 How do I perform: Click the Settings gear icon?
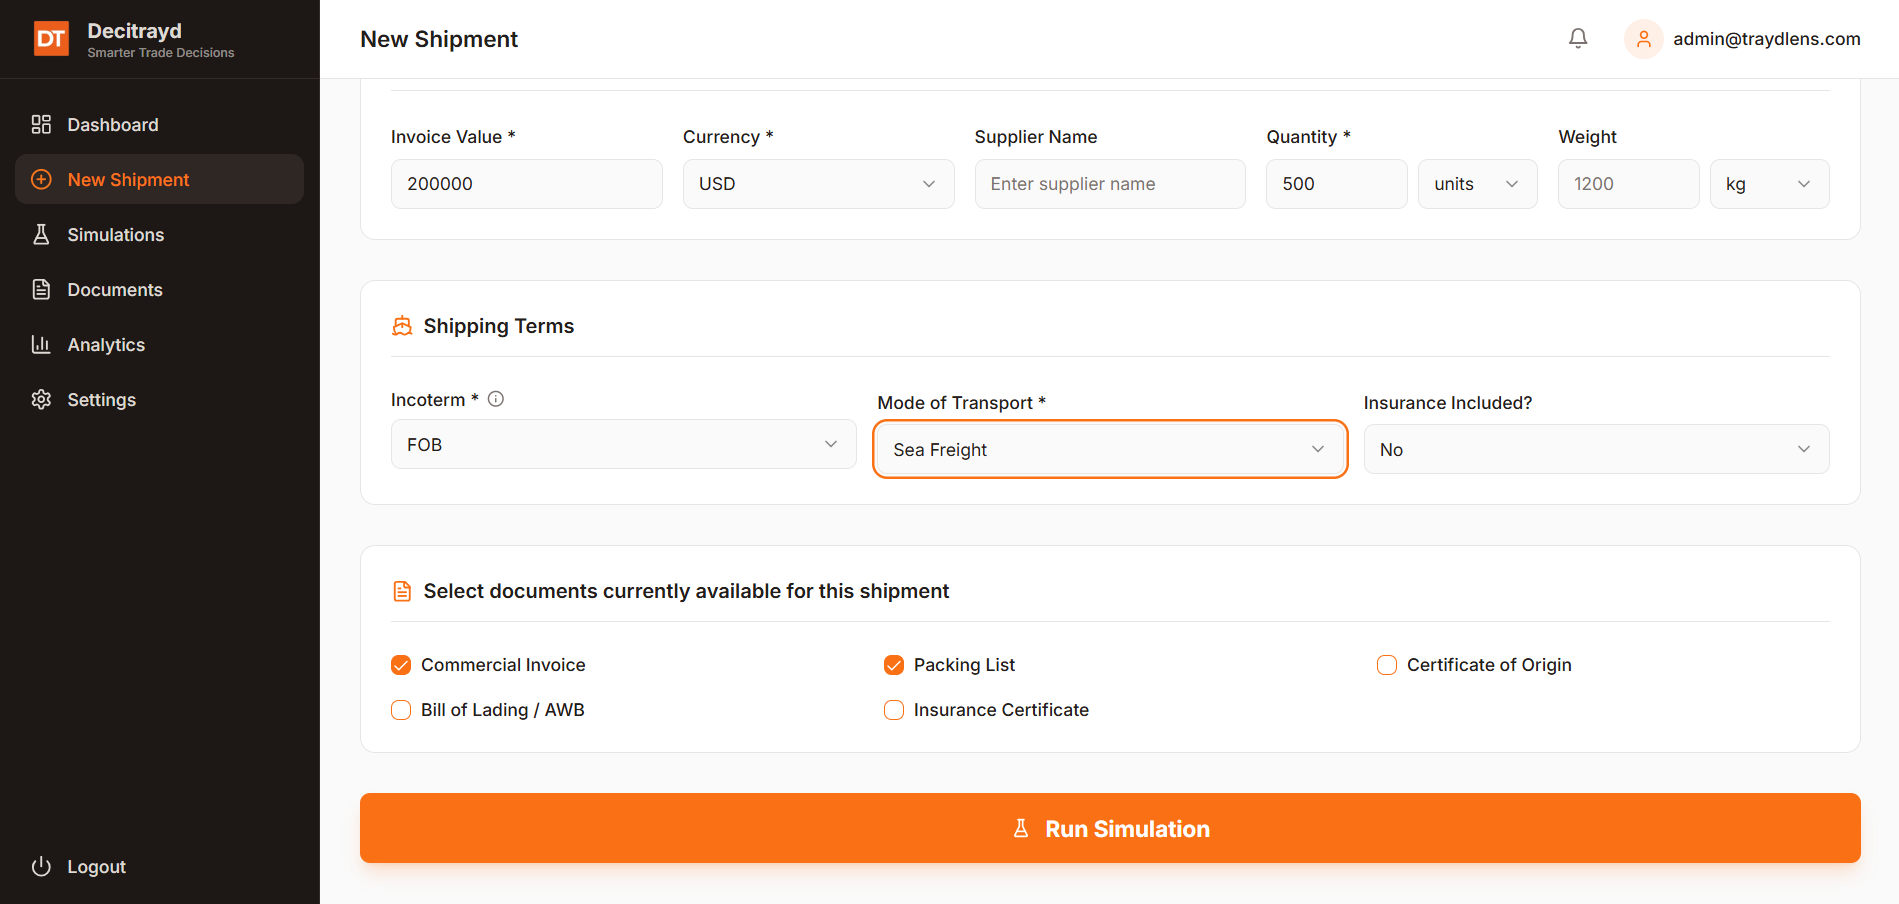coord(41,399)
